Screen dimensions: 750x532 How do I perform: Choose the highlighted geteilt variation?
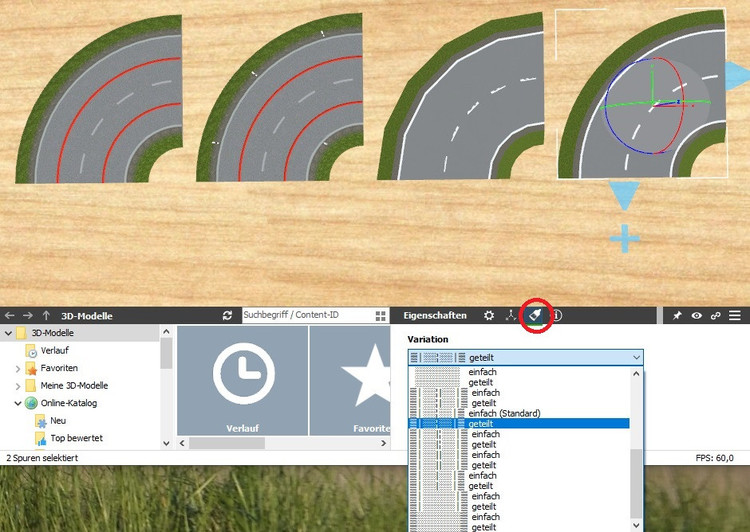(x=519, y=424)
